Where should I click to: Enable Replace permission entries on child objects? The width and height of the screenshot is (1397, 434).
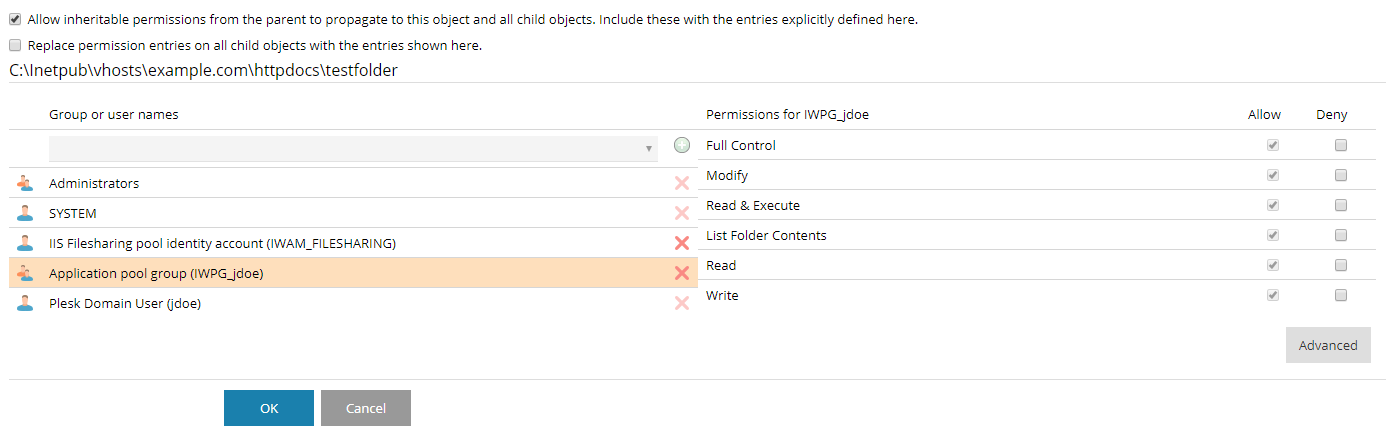(x=15, y=45)
